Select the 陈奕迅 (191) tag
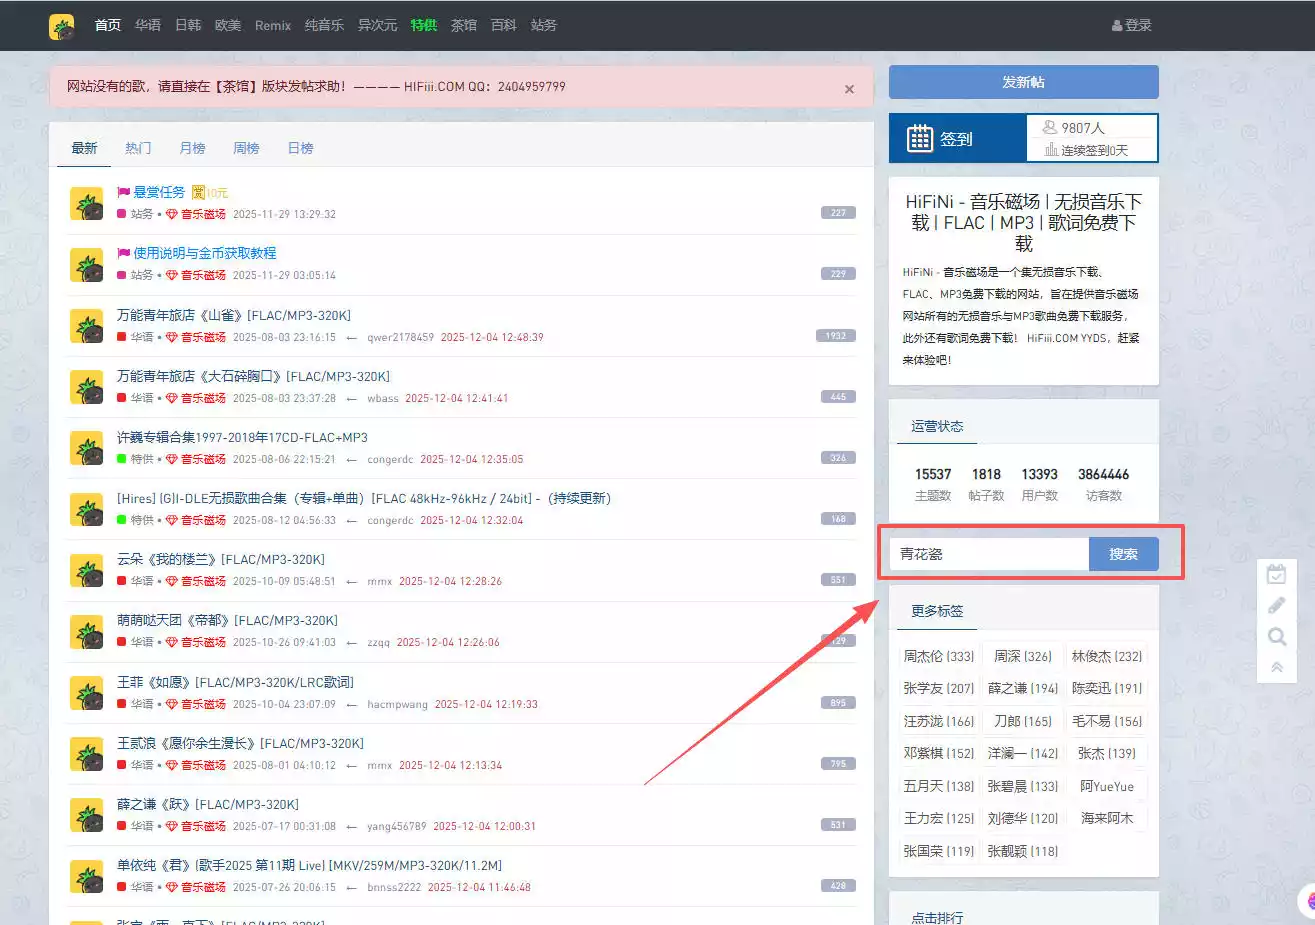This screenshot has height=925, width=1315. point(1106,688)
